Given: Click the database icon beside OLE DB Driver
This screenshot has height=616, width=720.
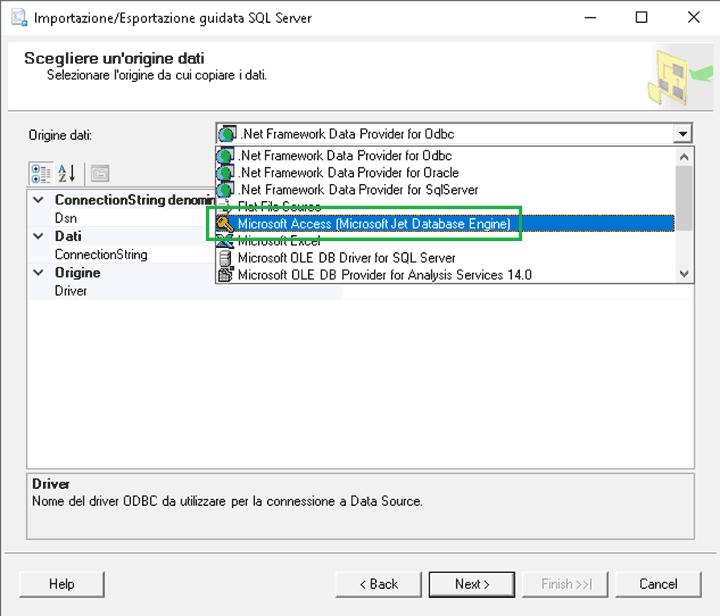Looking at the screenshot, I should tap(225, 258).
